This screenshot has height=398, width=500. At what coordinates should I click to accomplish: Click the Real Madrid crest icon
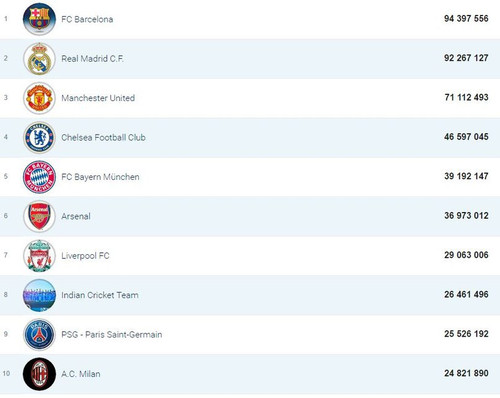tap(39, 59)
